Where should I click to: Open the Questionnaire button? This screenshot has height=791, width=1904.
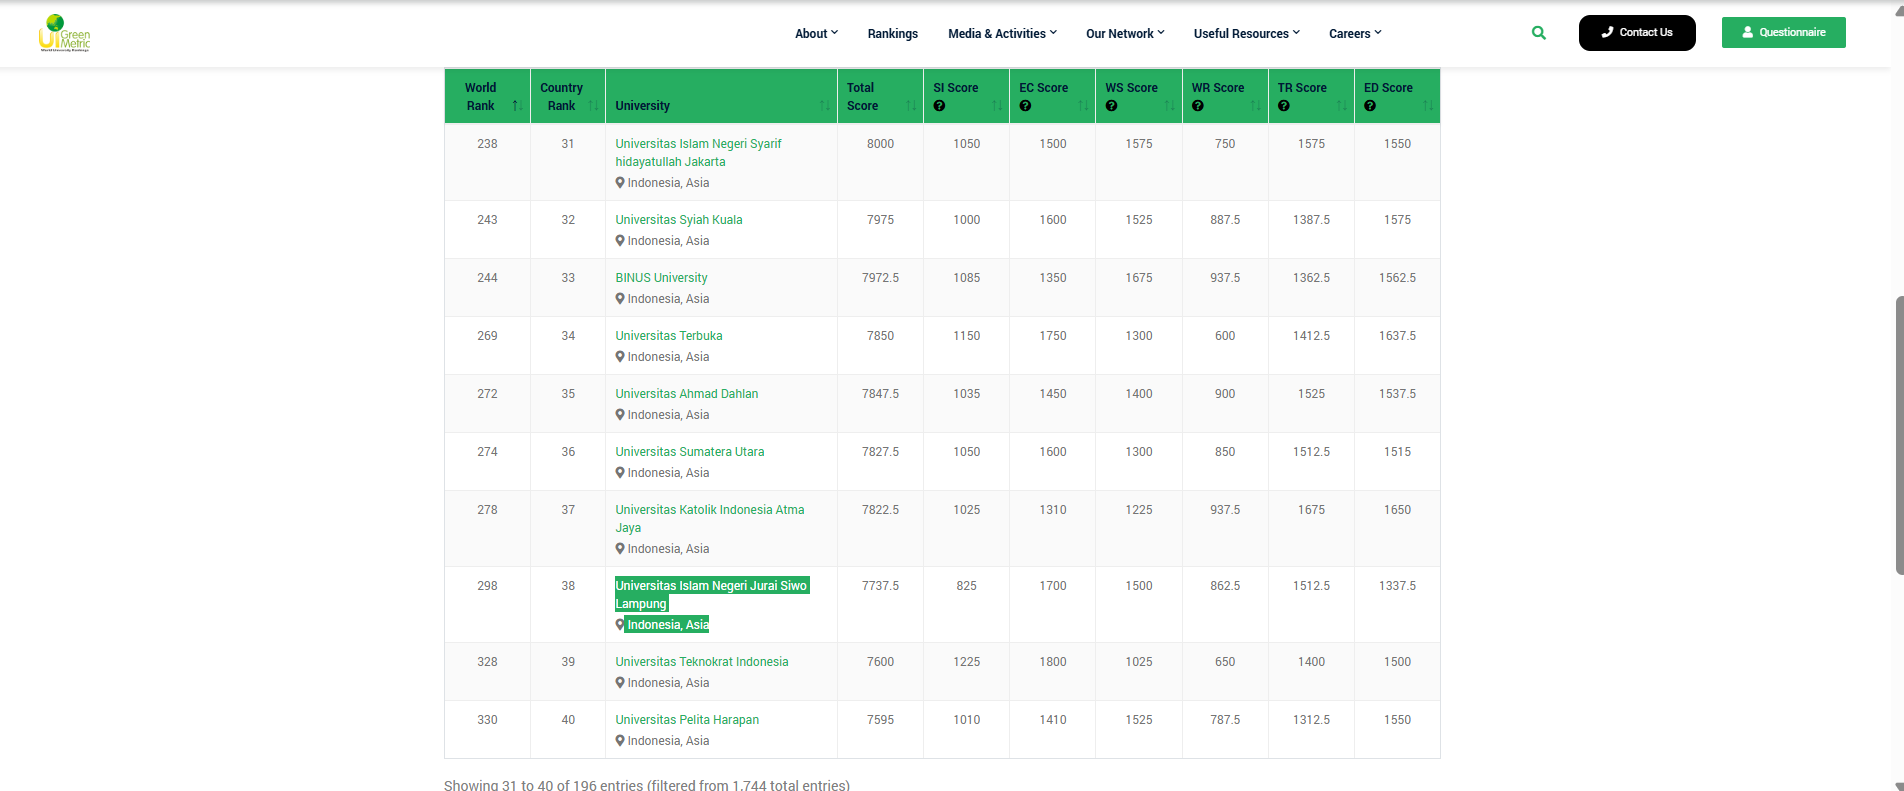1784,32
